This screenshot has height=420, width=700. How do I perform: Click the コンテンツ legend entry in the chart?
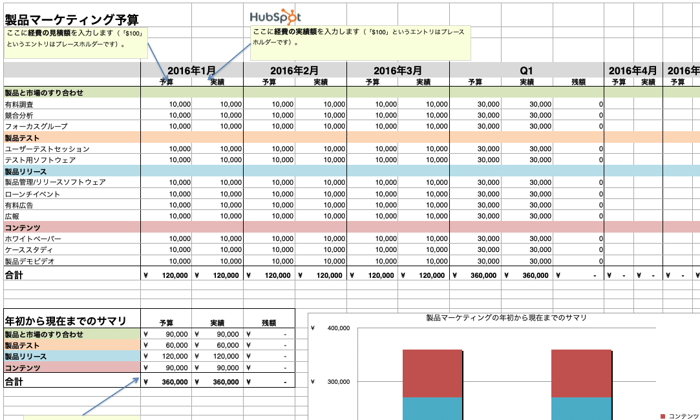pyautogui.click(x=679, y=416)
